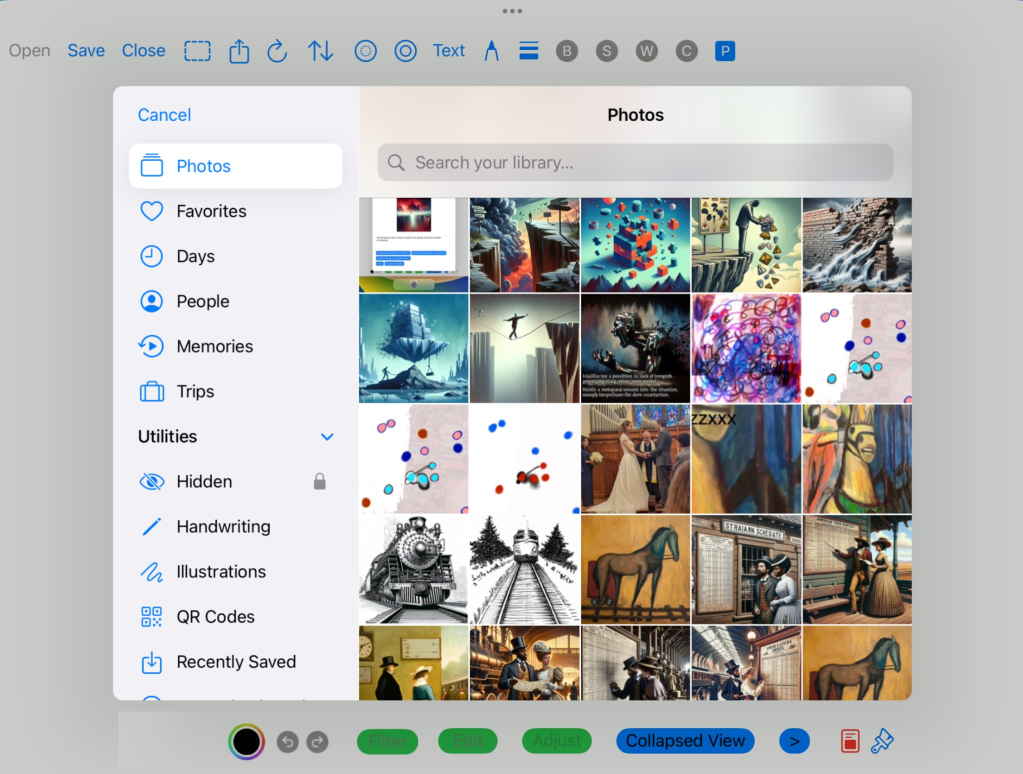The width and height of the screenshot is (1023, 774).
Task: Toggle the gray B circle button
Action: [x=567, y=51]
